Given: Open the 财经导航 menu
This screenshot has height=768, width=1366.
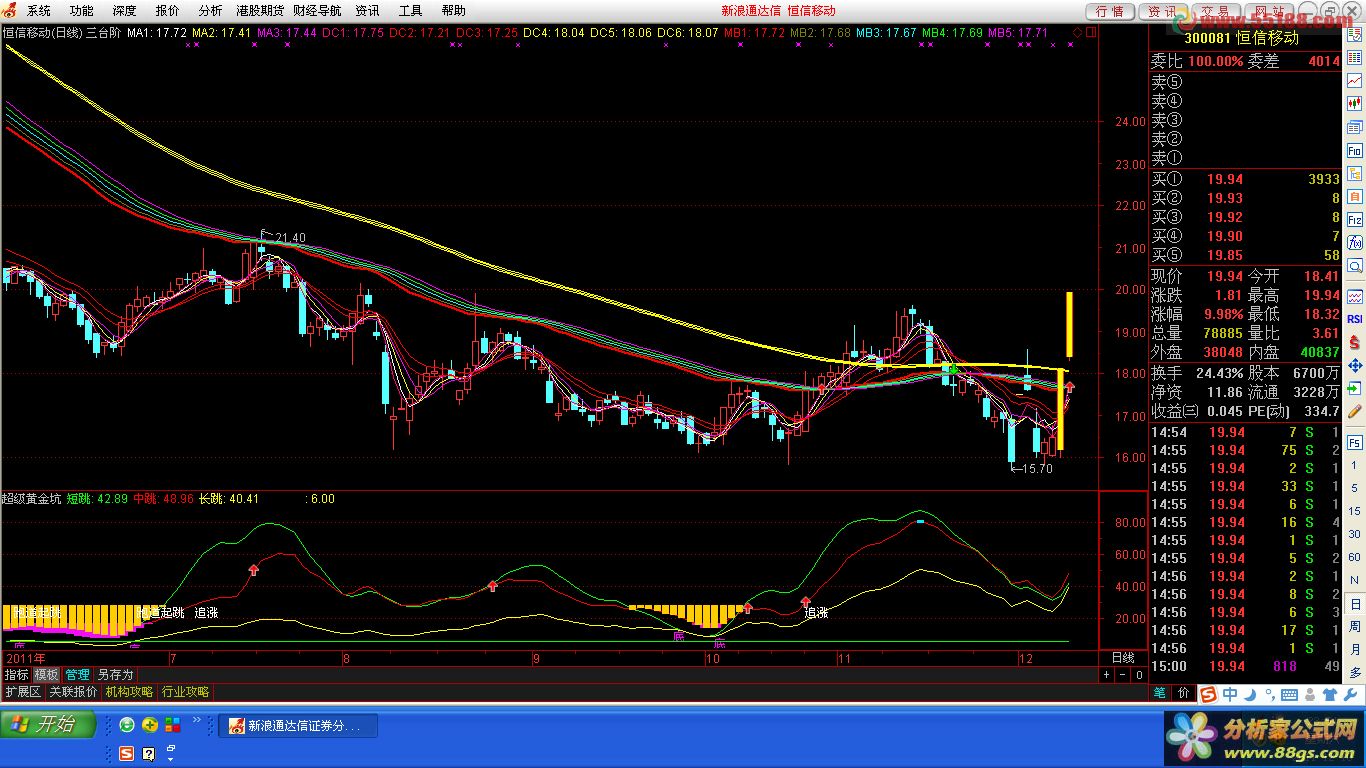Looking at the screenshot, I should 317,11.
